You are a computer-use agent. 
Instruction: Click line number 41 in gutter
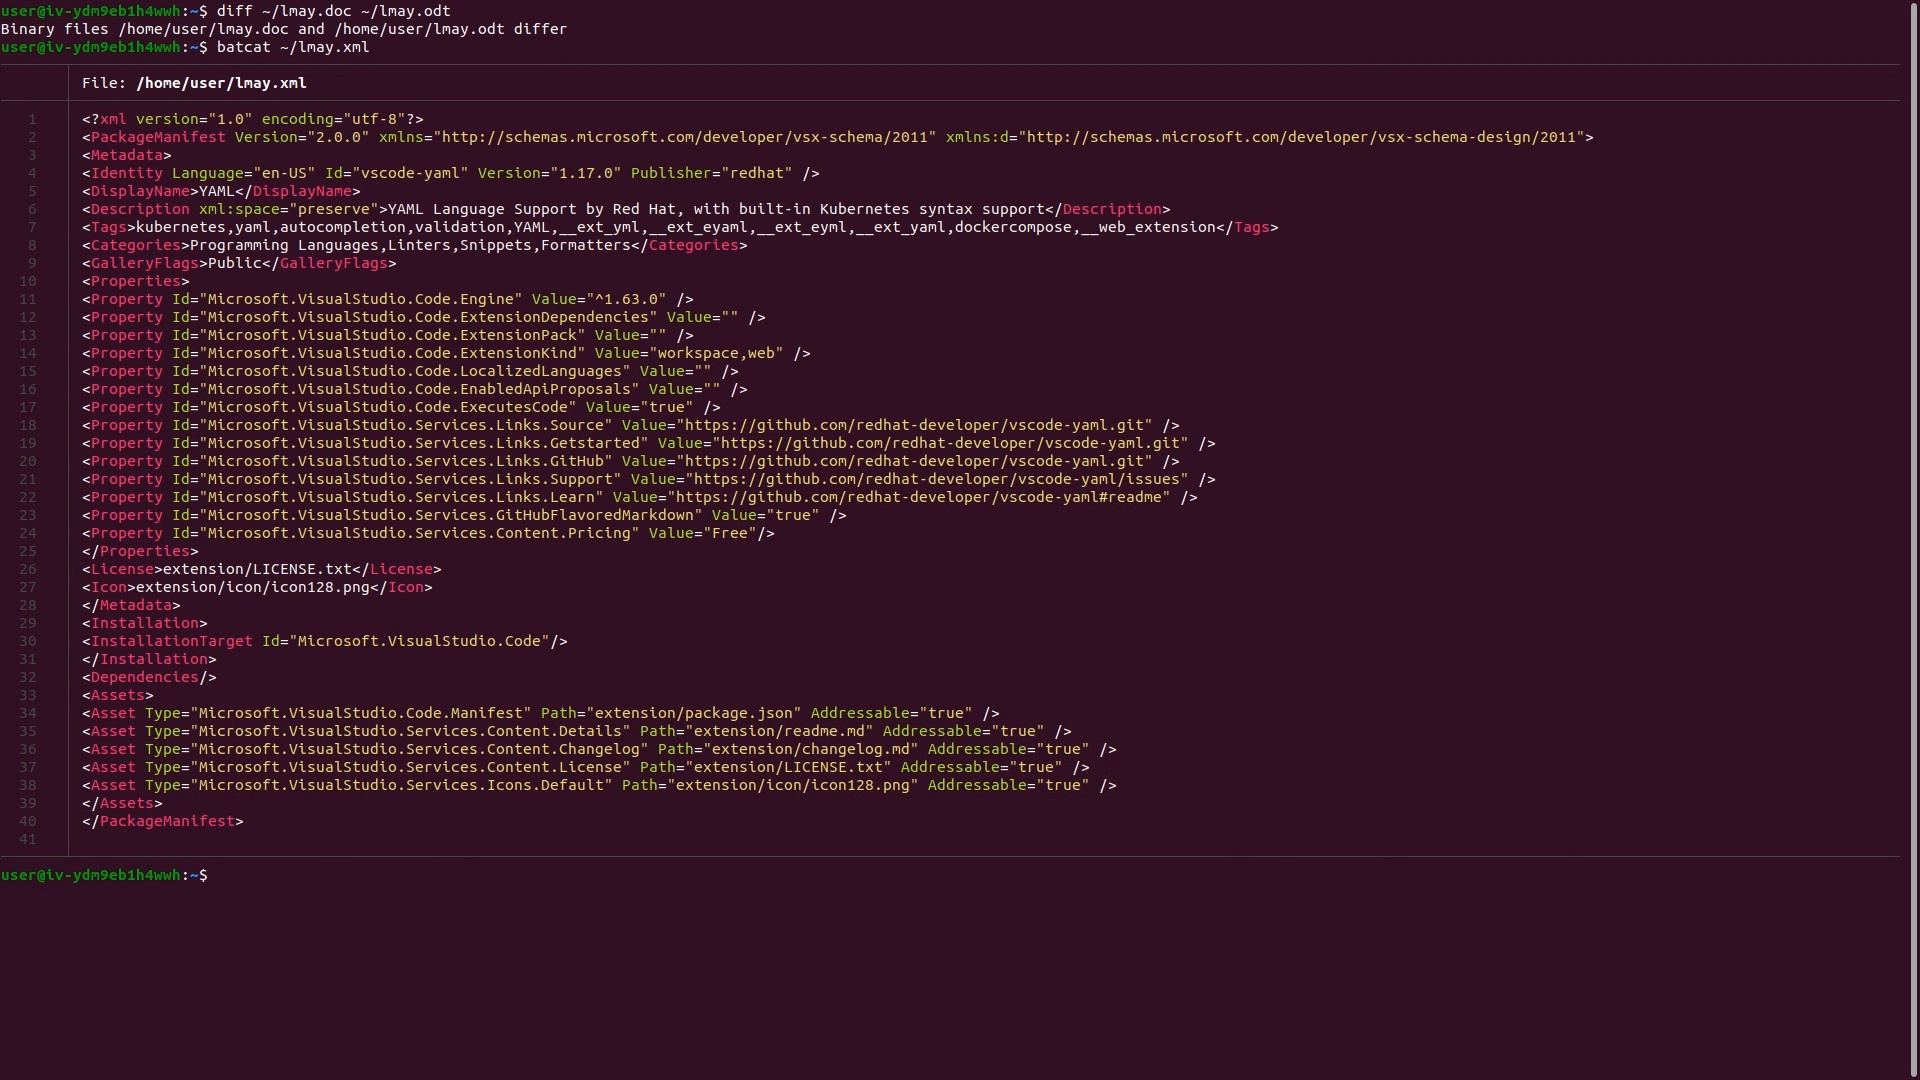point(28,839)
